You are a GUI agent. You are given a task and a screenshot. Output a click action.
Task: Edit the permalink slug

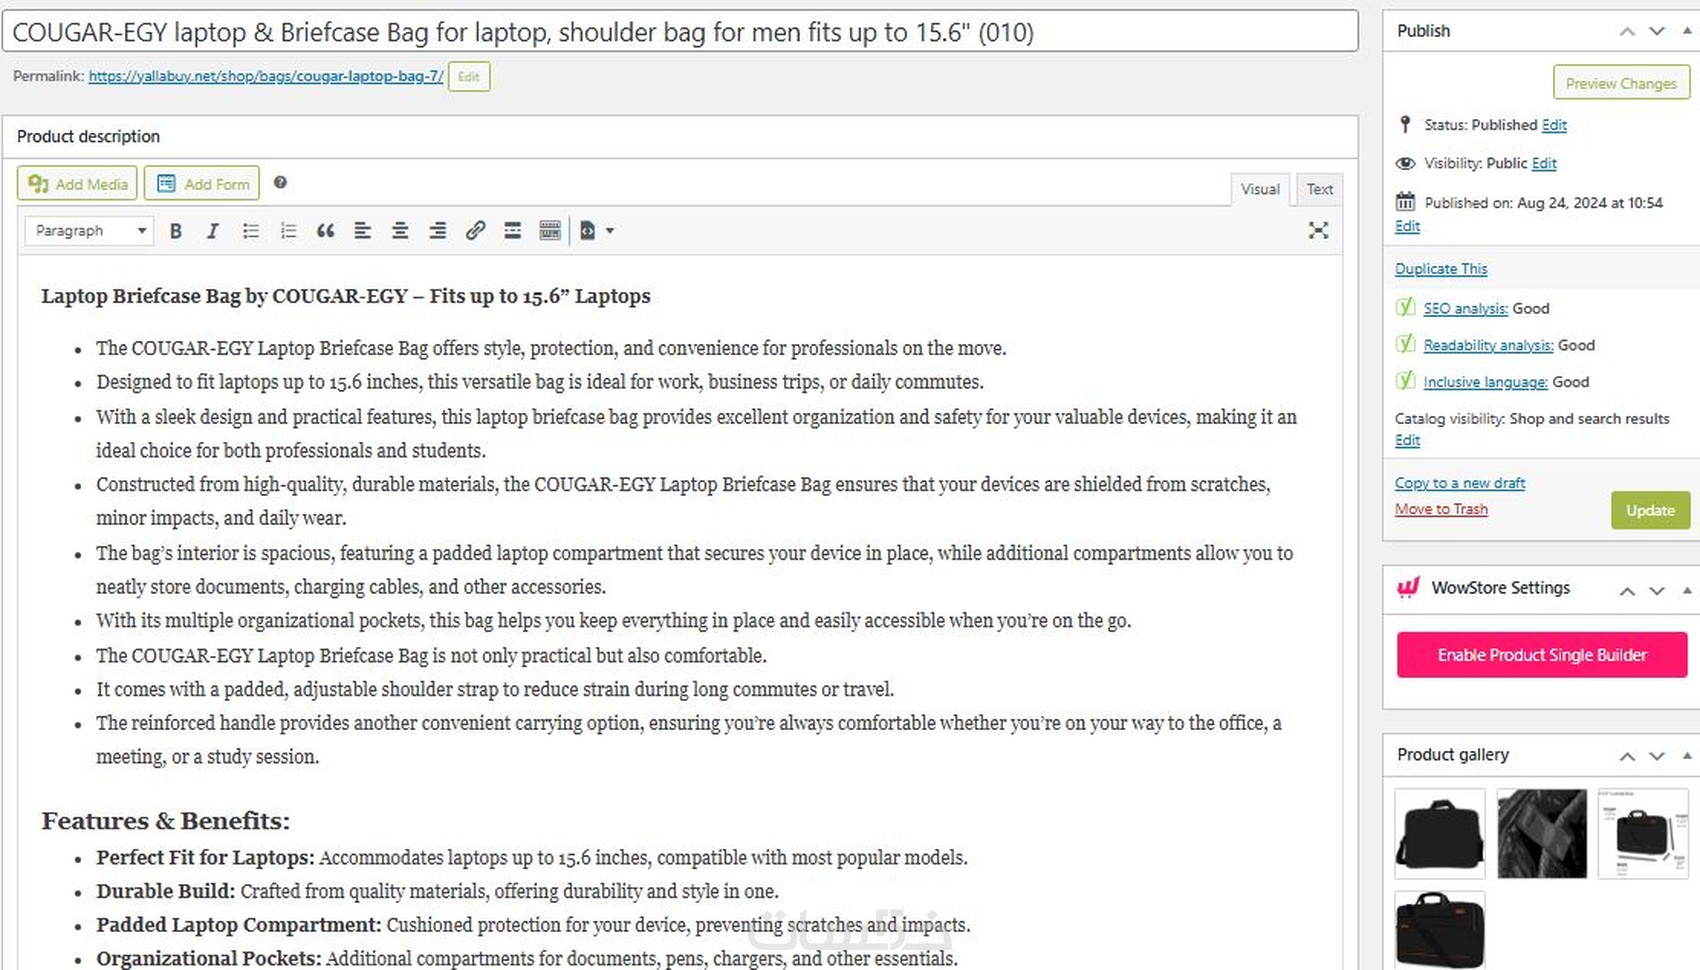[469, 77]
